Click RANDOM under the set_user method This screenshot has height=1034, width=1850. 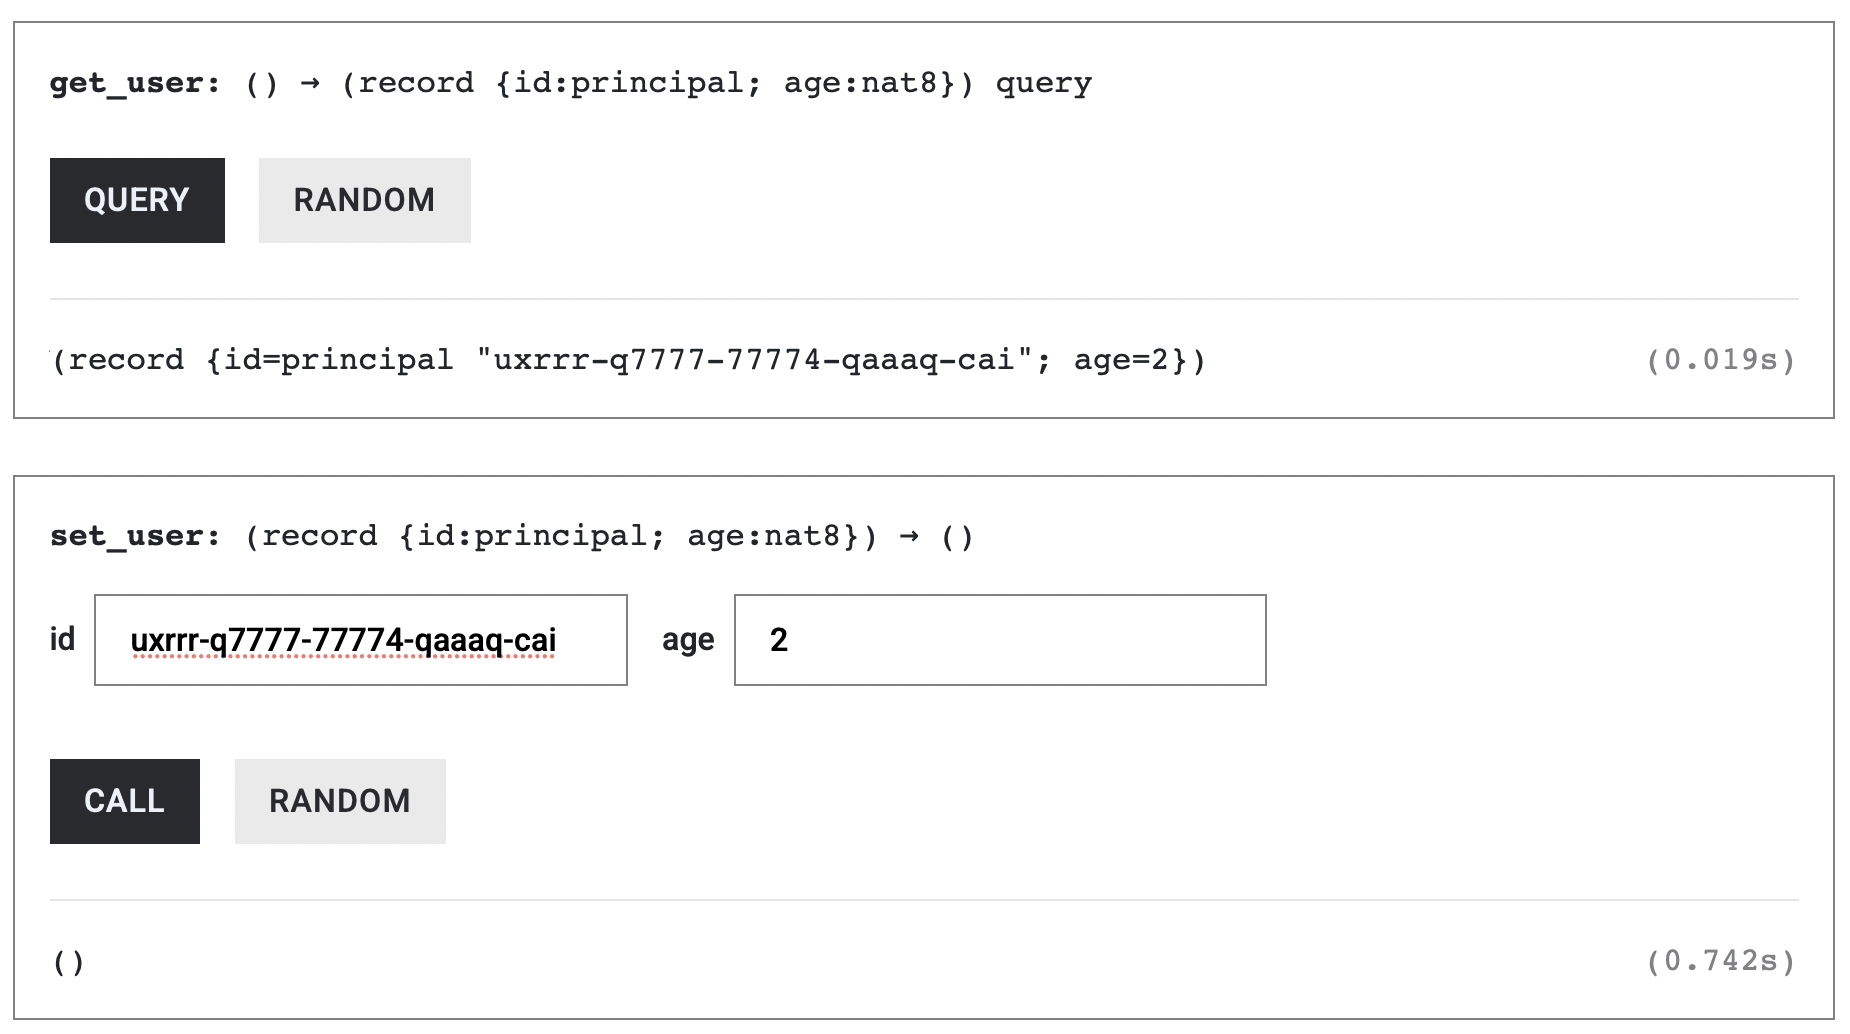click(340, 801)
